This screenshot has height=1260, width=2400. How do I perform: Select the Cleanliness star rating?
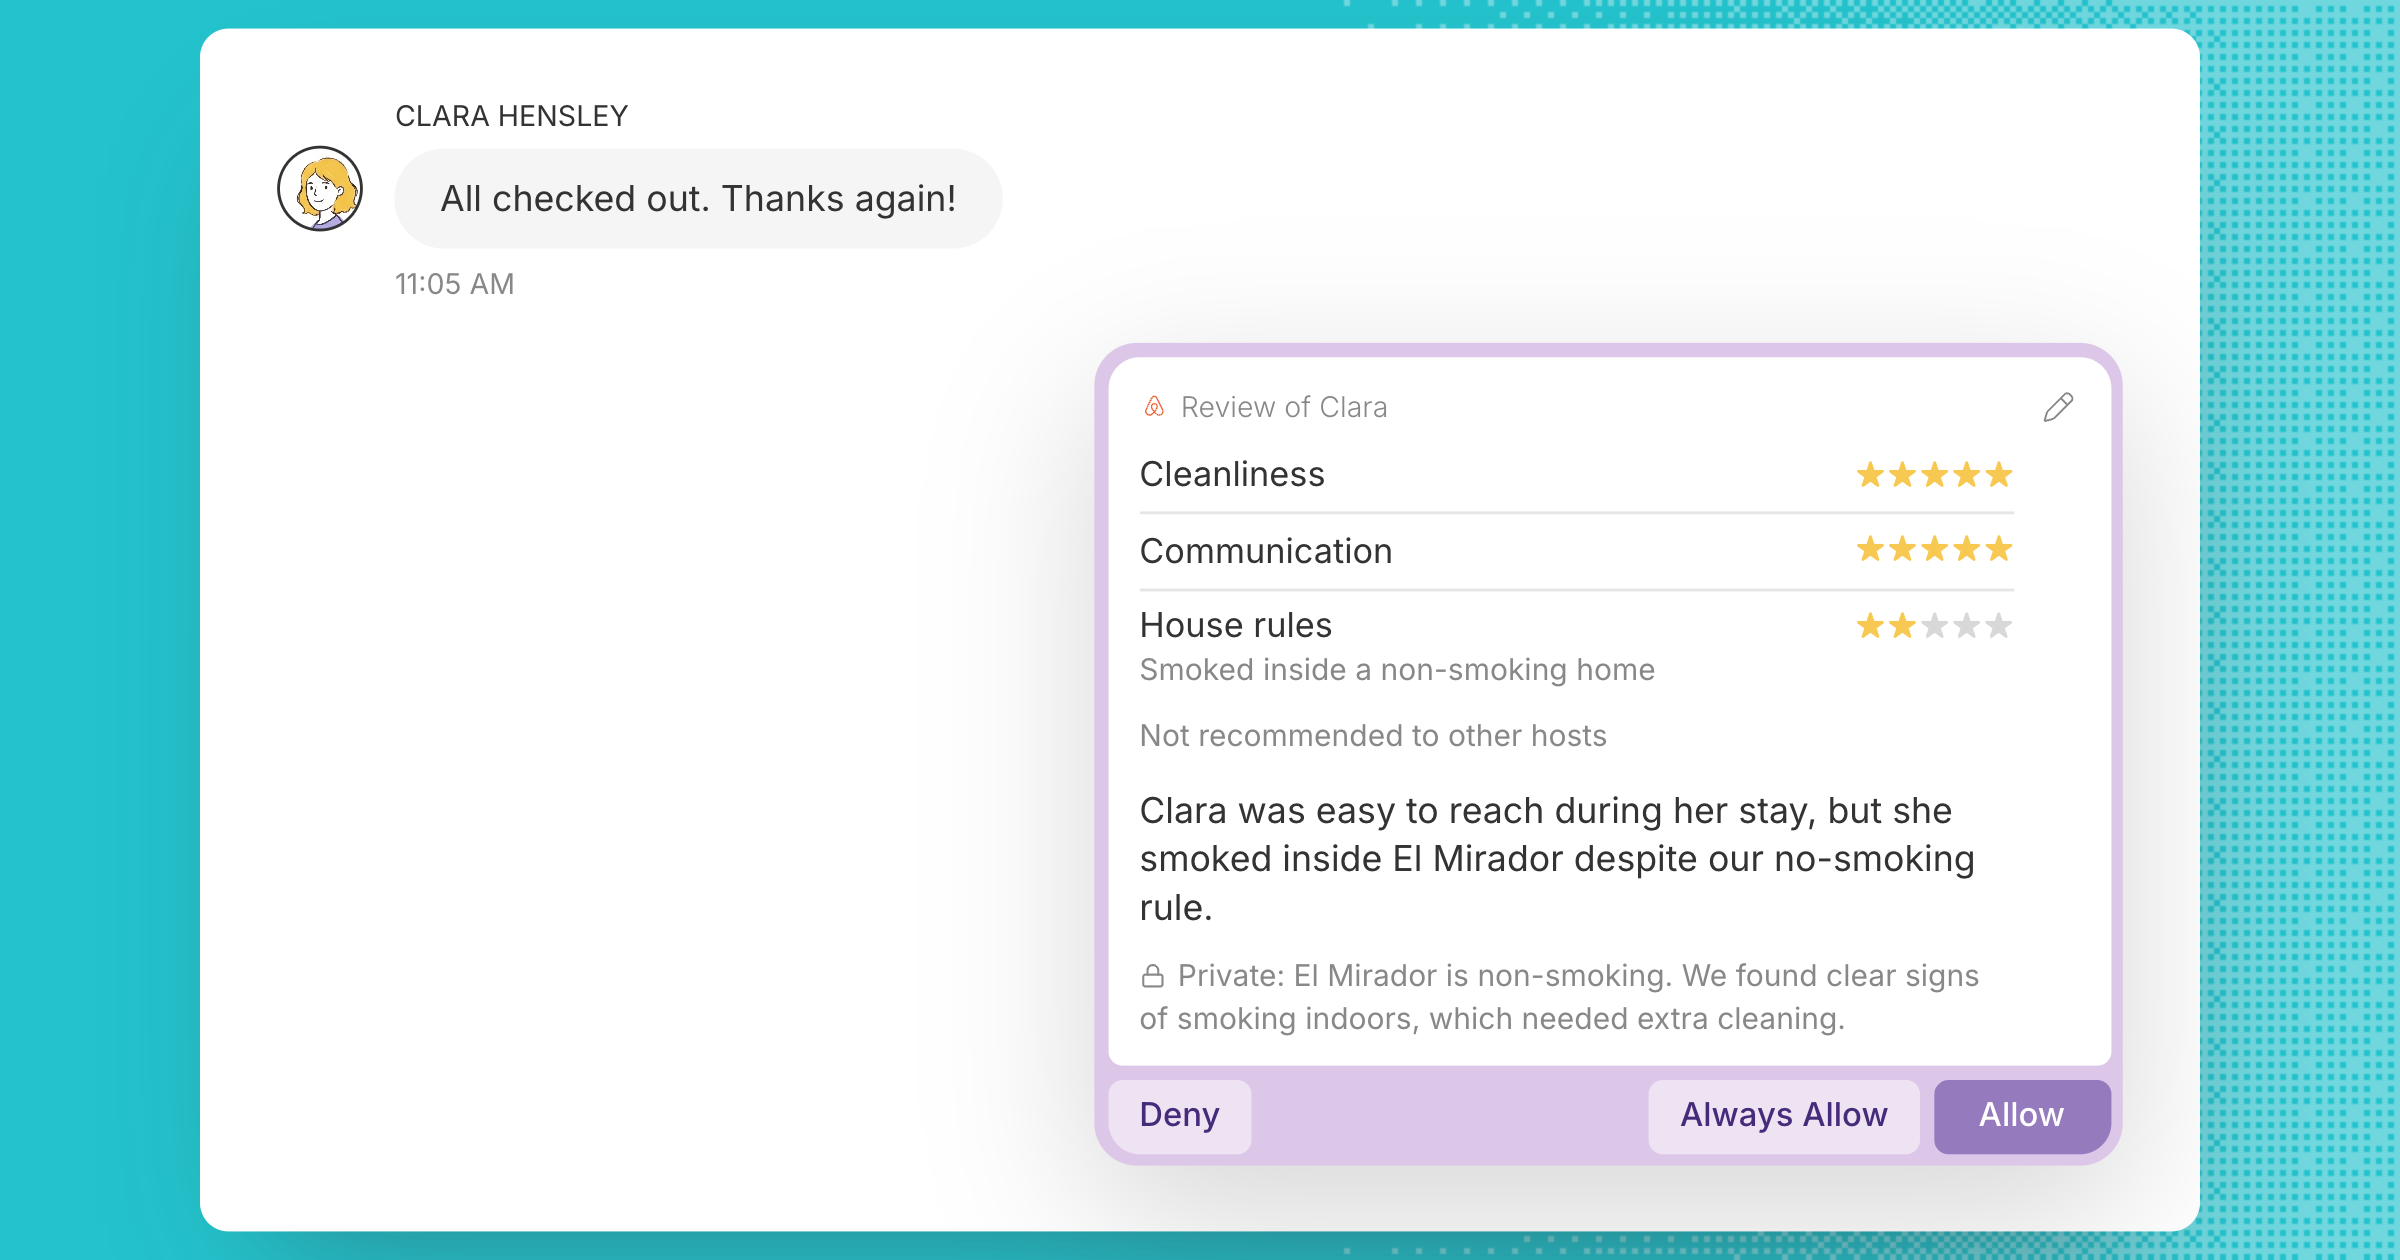pos(1934,475)
